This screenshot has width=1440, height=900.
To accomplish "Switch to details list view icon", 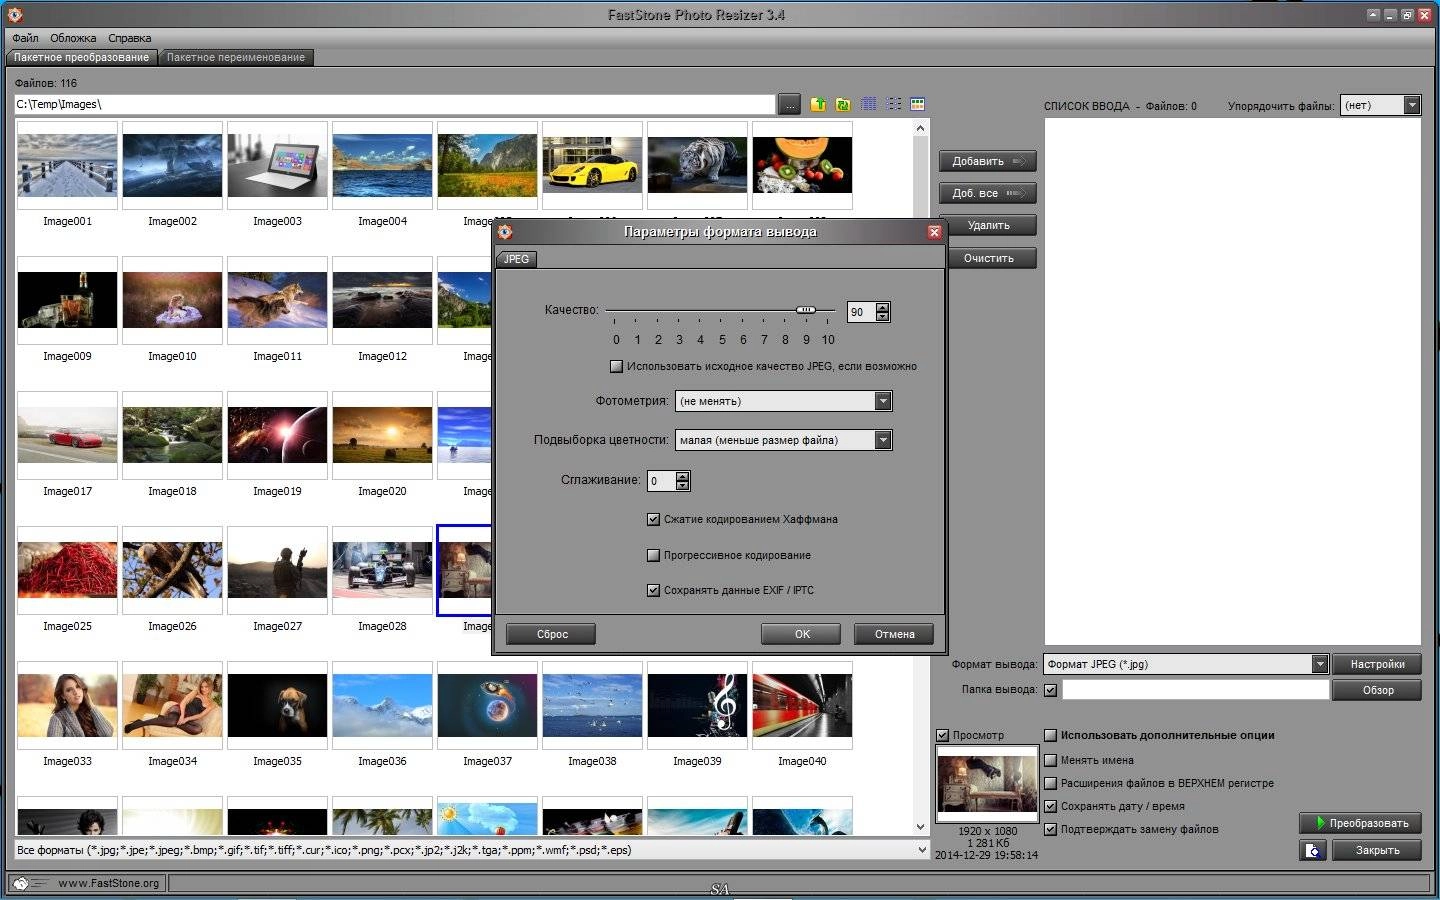I will [x=868, y=104].
